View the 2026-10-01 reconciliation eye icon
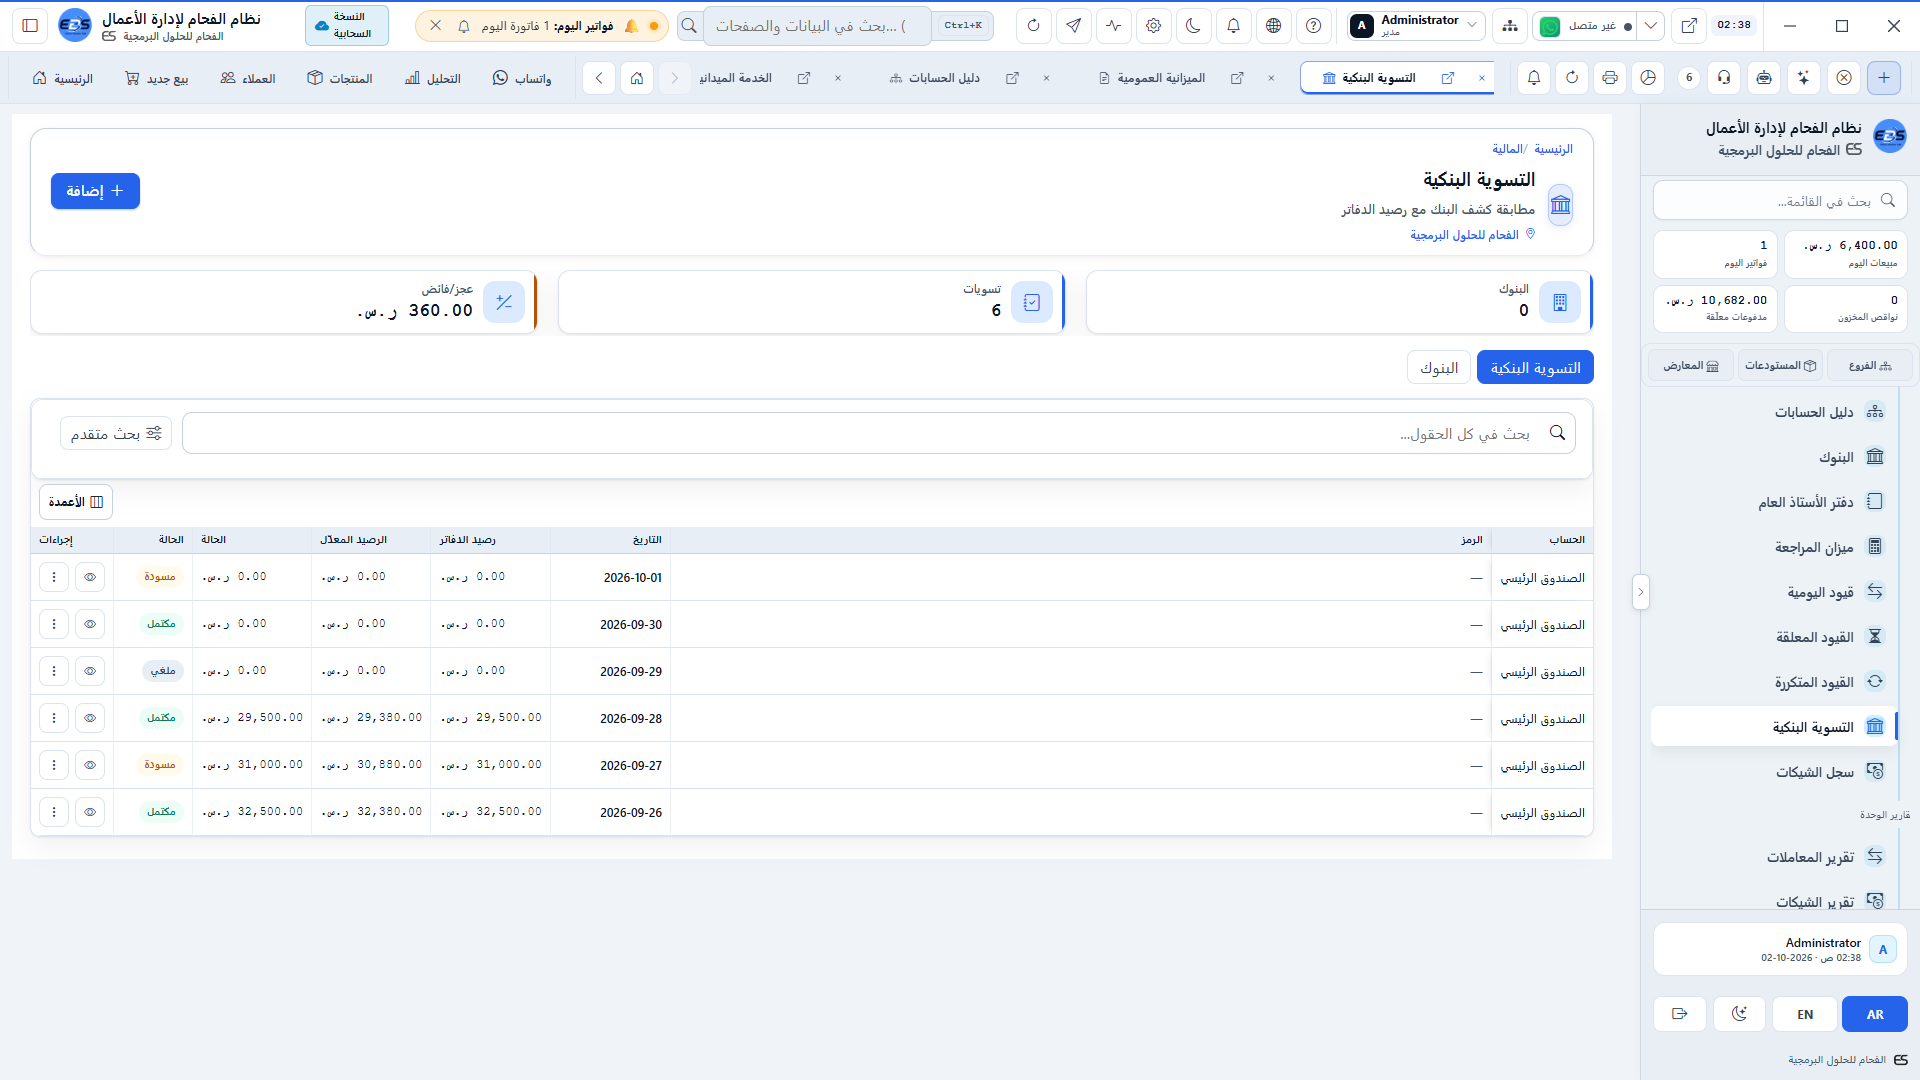The height and width of the screenshot is (1080, 1920). tap(90, 577)
